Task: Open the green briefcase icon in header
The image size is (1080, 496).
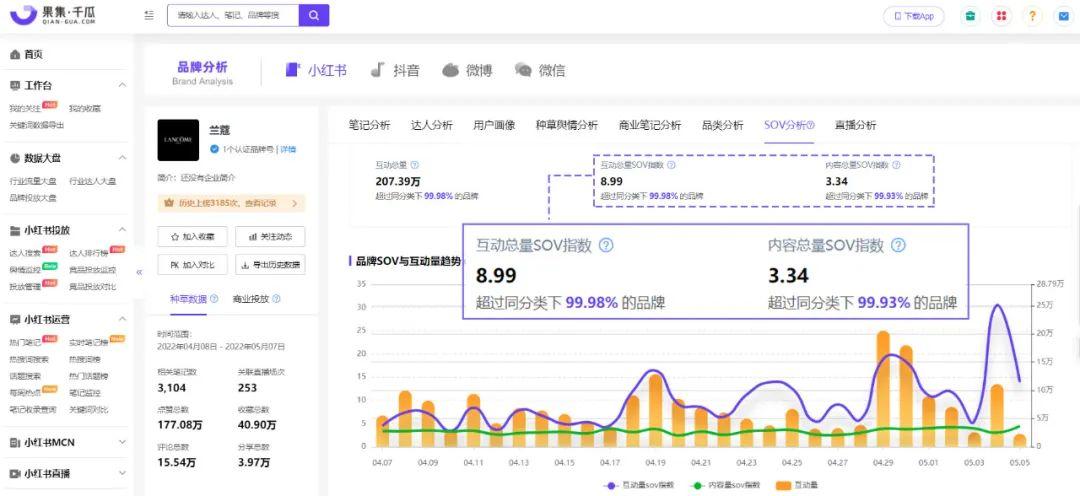Action: (969, 16)
